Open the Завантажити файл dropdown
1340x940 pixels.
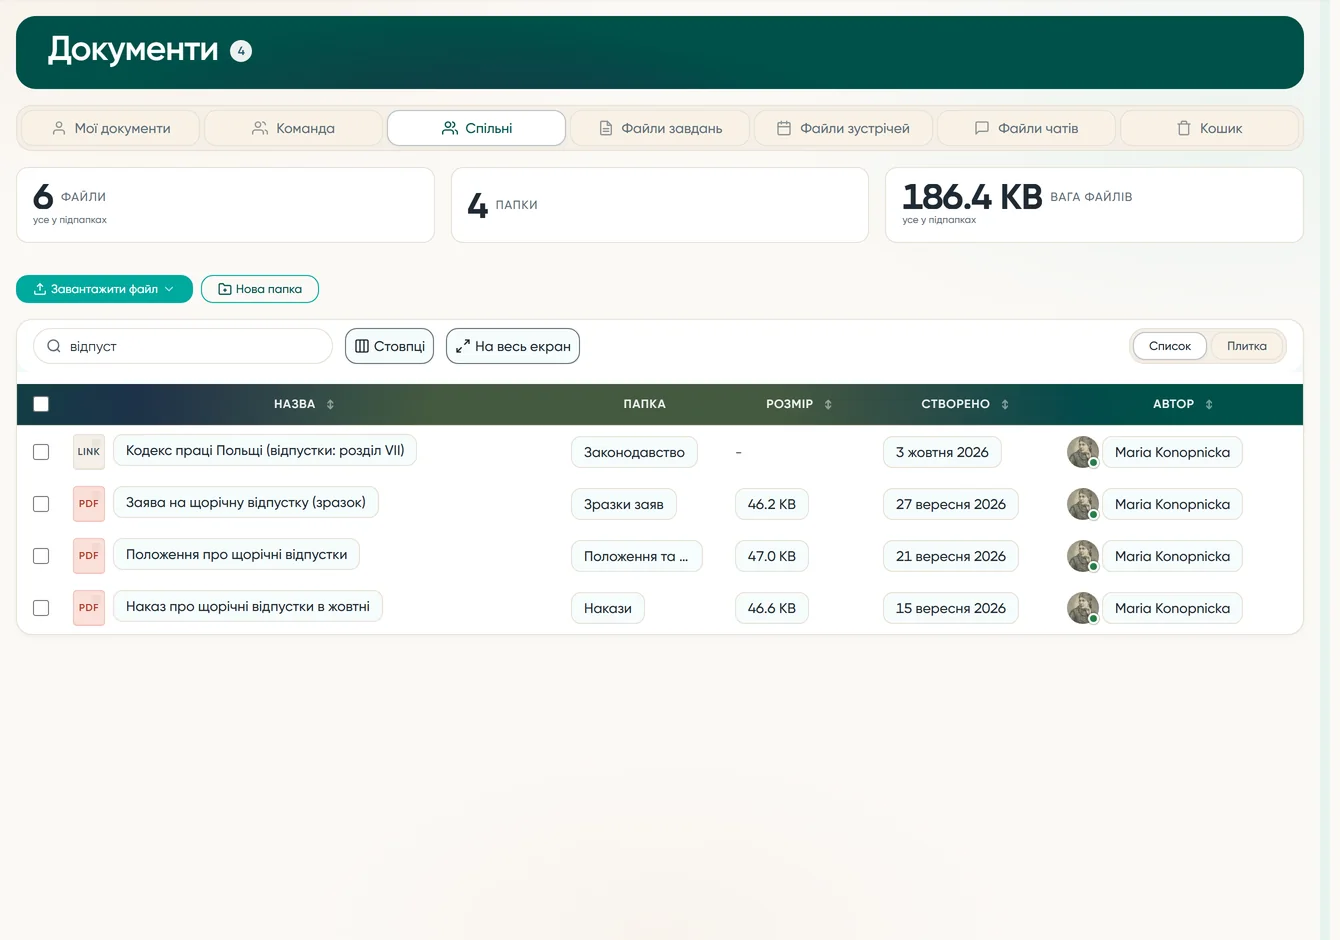pyautogui.click(x=104, y=289)
